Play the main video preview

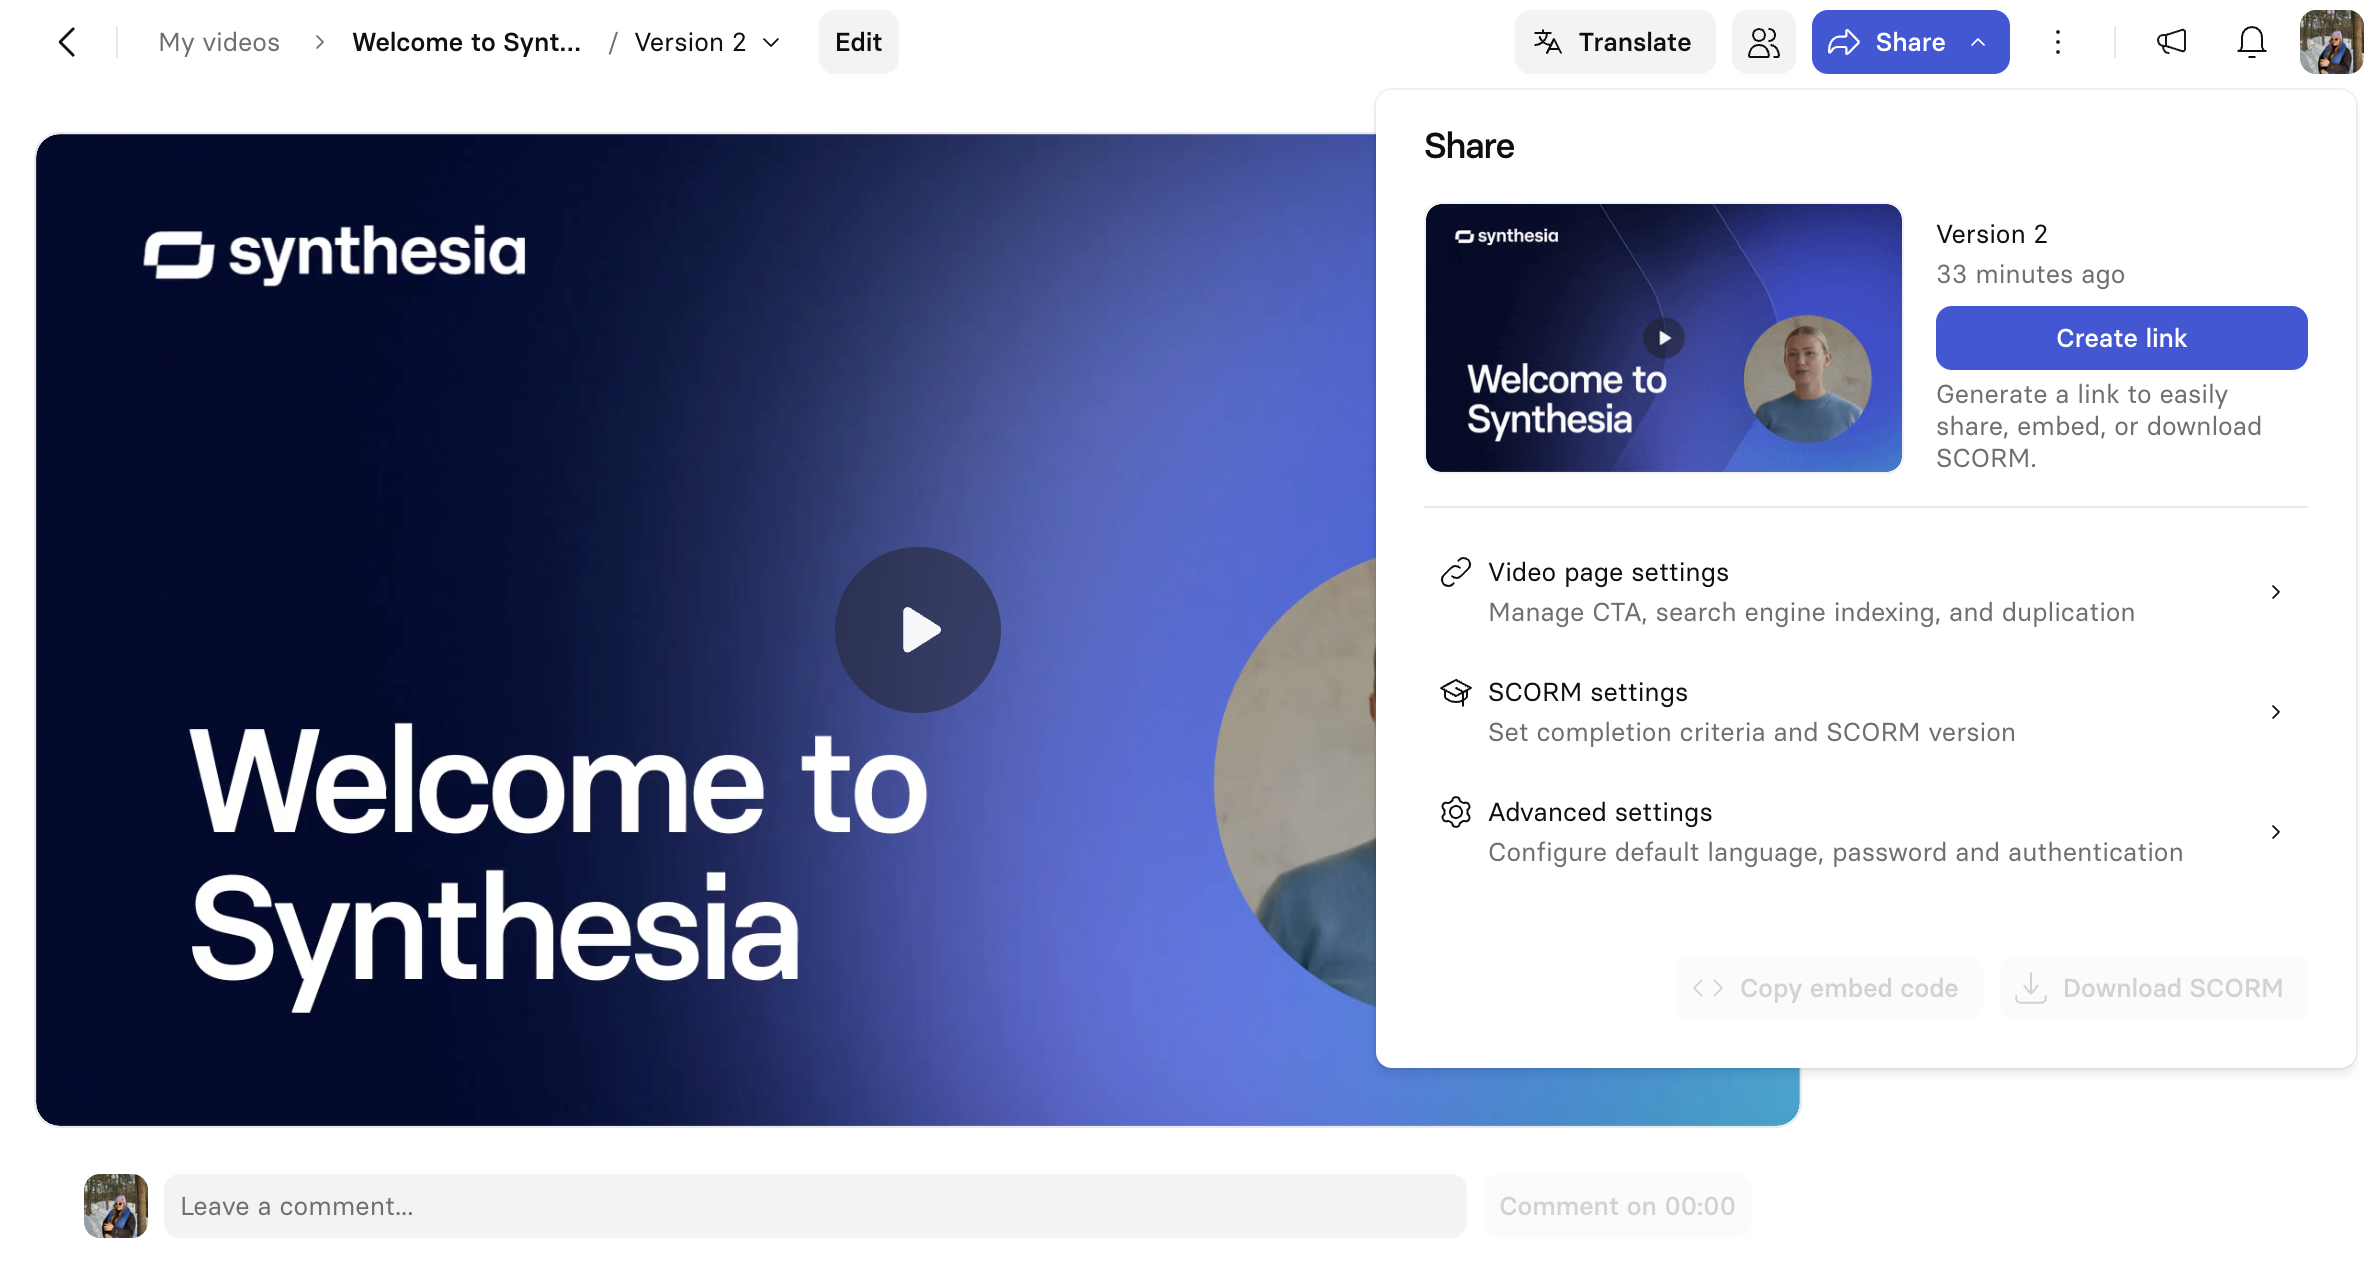click(917, 630)
